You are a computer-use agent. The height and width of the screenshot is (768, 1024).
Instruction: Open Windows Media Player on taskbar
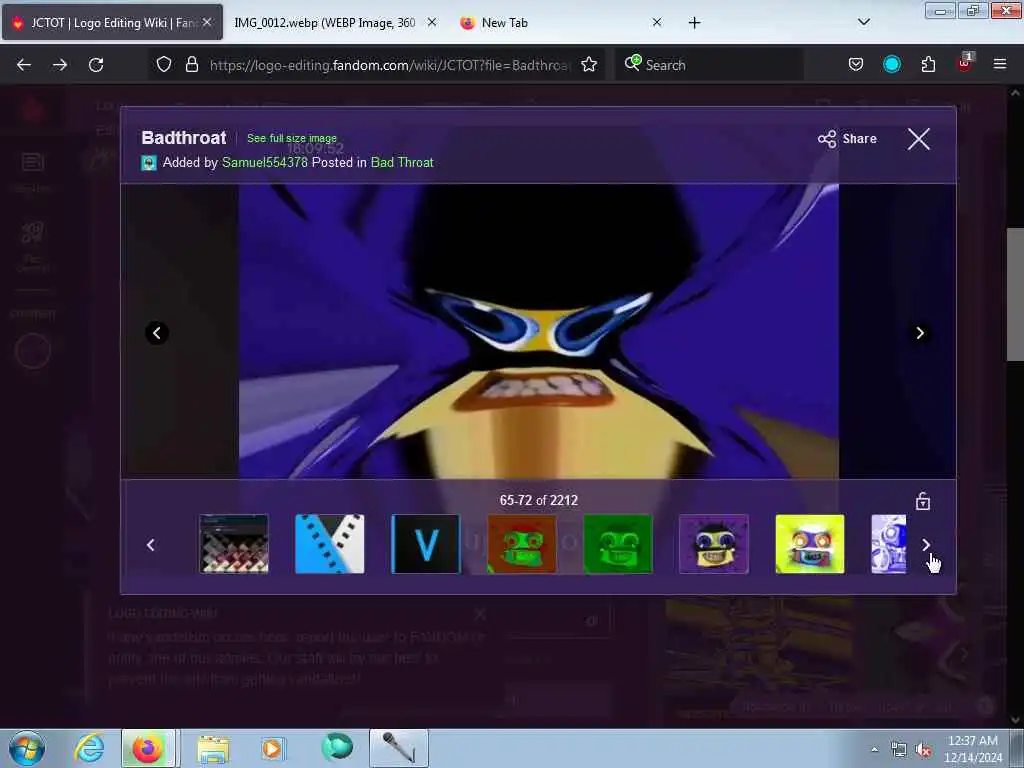pyautogui.click(x=272, y=748)
